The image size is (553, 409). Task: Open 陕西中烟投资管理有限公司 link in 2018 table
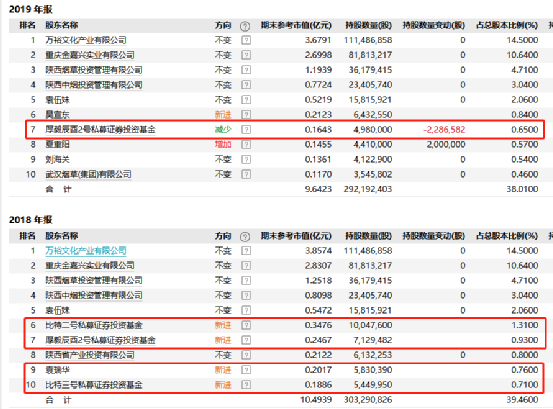coord(94,295)
